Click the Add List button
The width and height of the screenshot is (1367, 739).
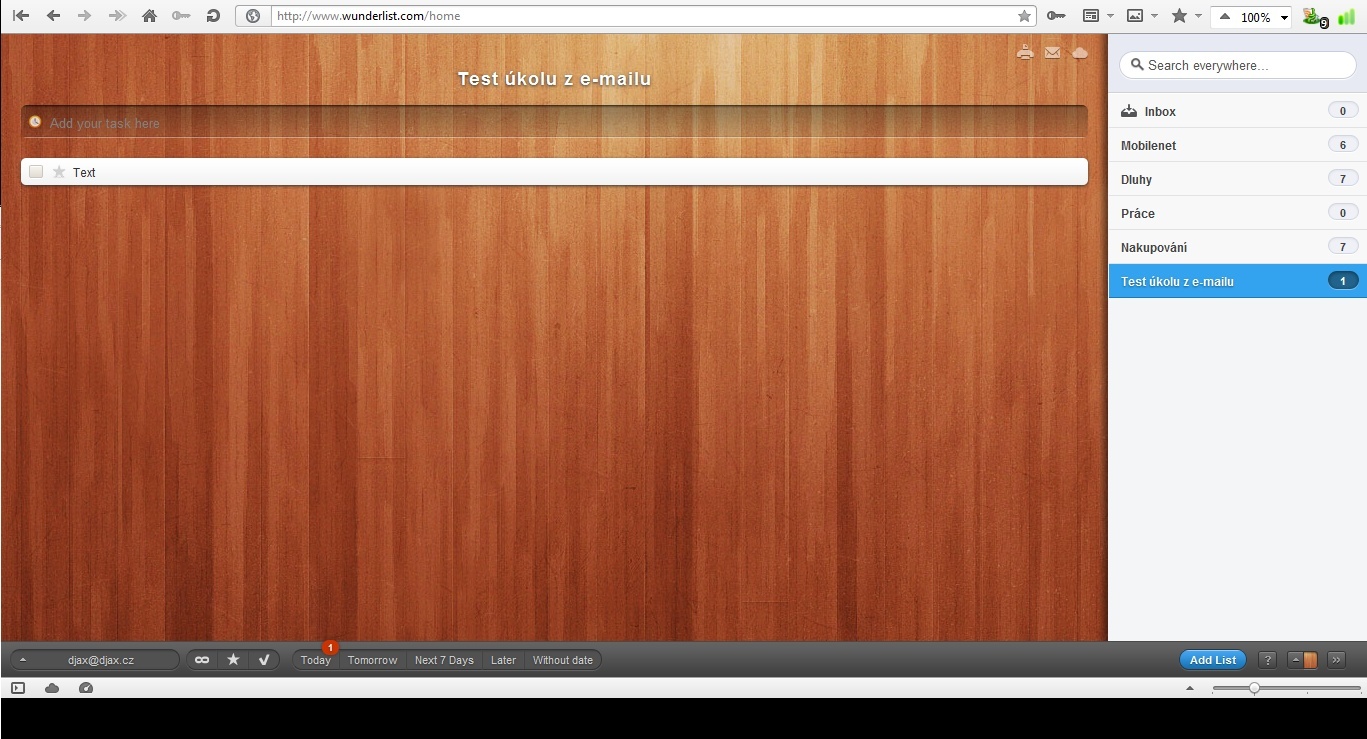(x=1212, y=660)
